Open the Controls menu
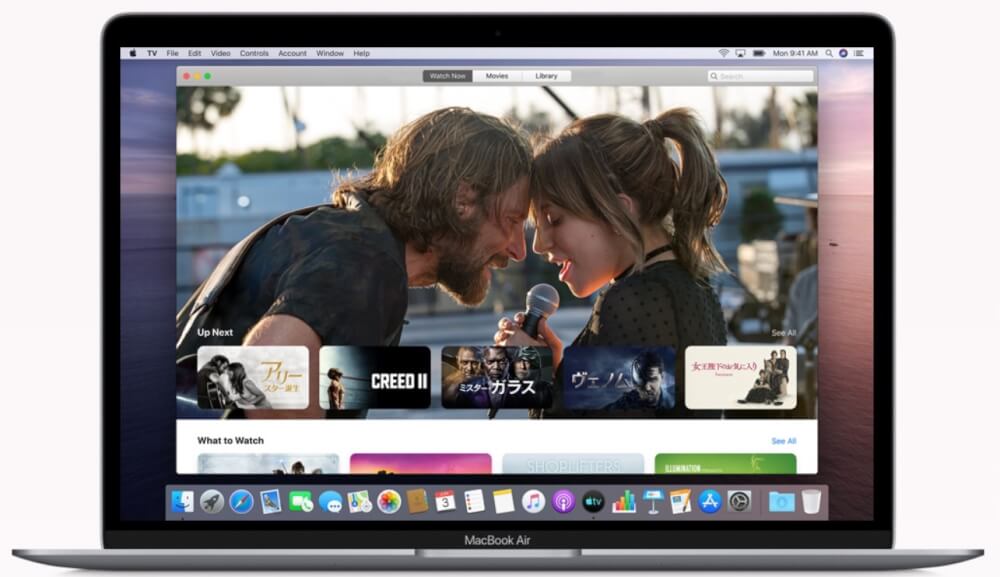This screenshot has width=1000, height=577. 254,54
